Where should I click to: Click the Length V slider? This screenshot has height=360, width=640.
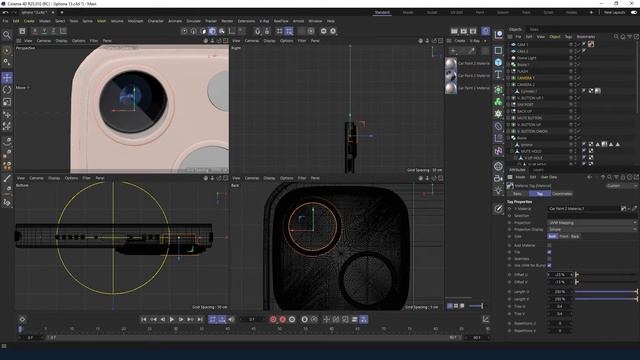coord(606,299)
